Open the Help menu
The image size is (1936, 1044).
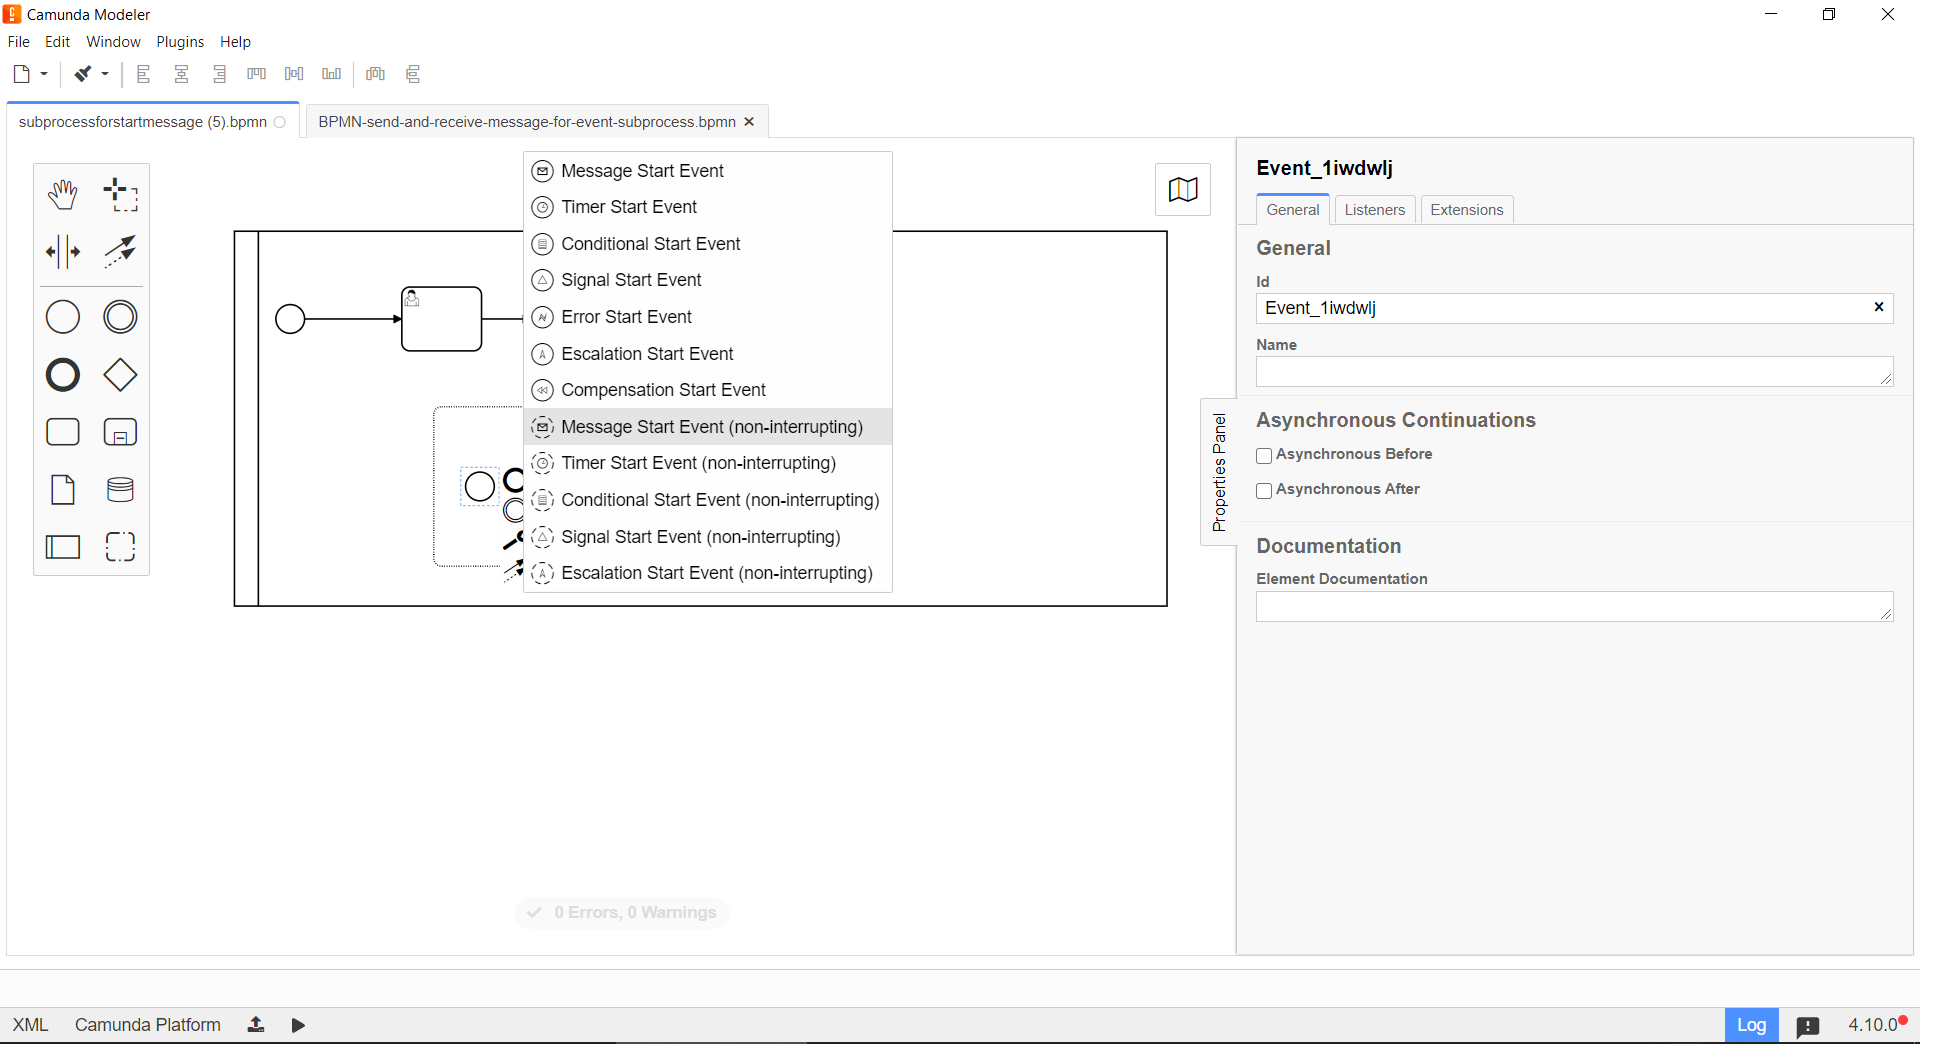pyautogui.click(x=235, y=42)
